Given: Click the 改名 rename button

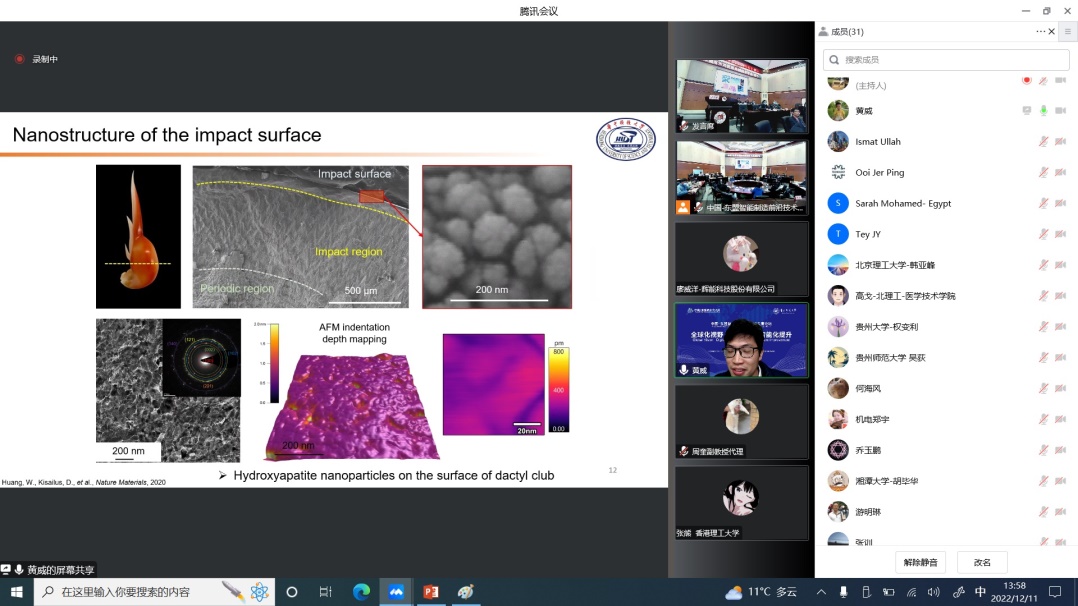Looking at the screenshot, I should [981, 562].
